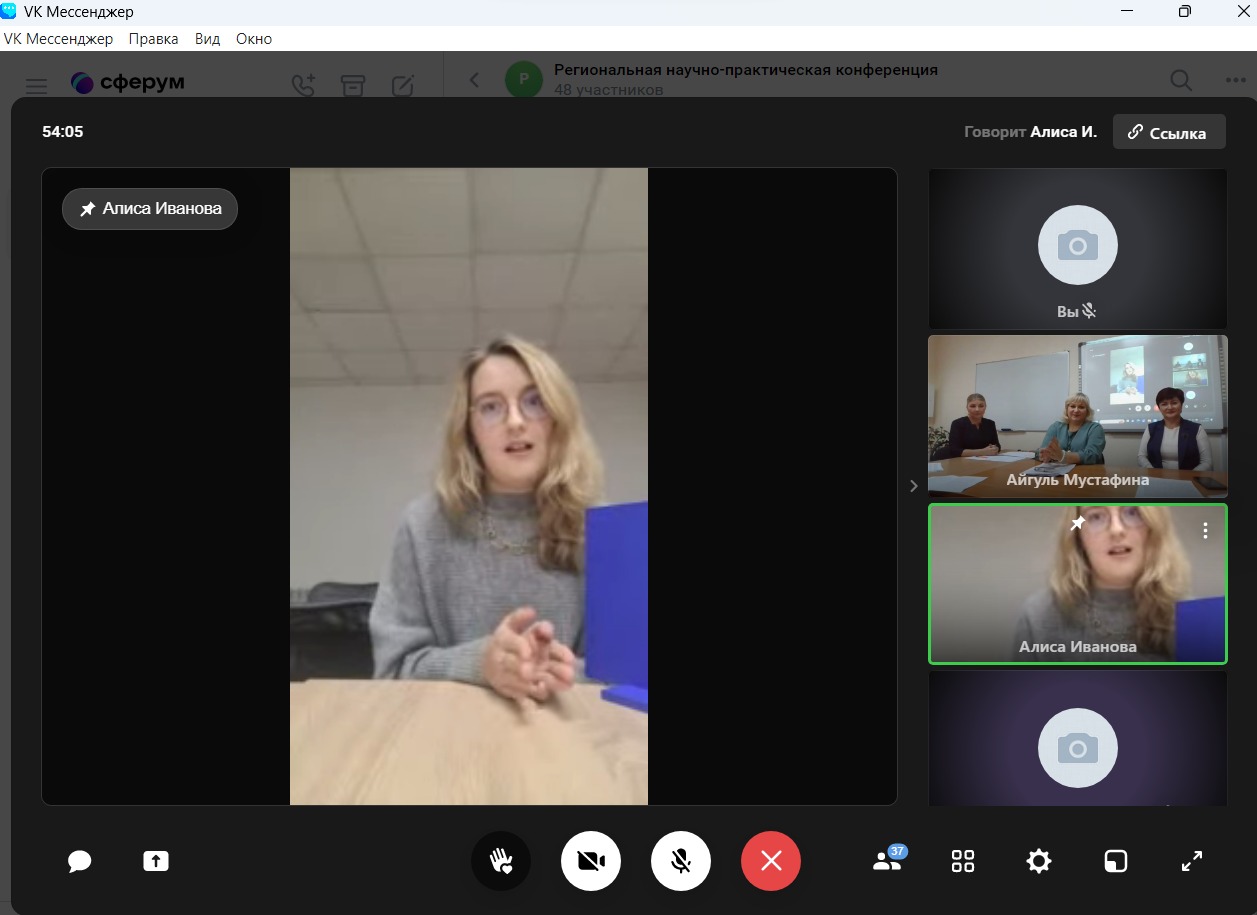Open options menu on Алиса Иванова tile
The image size is (1257, 915).
(1205, 530)
